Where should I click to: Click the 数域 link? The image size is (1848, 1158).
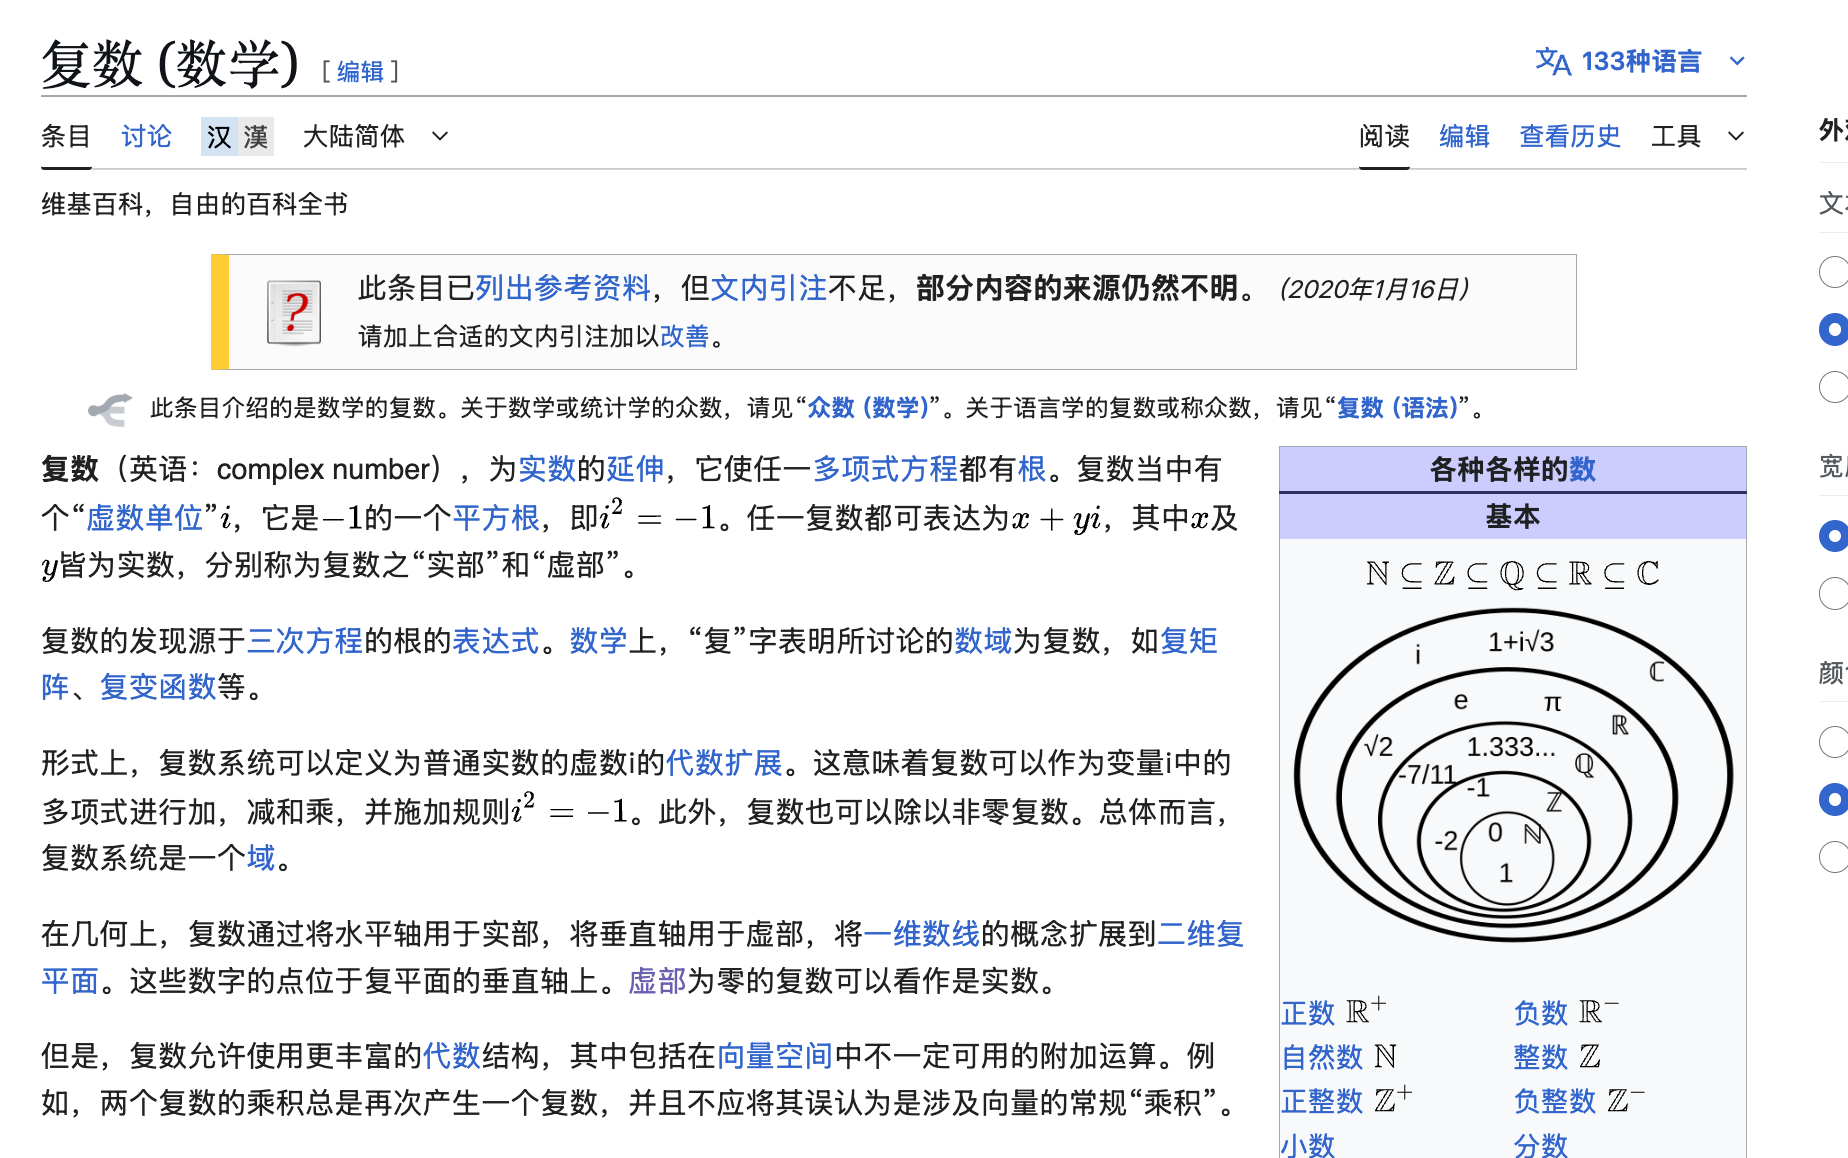click(x=983, y=641)
